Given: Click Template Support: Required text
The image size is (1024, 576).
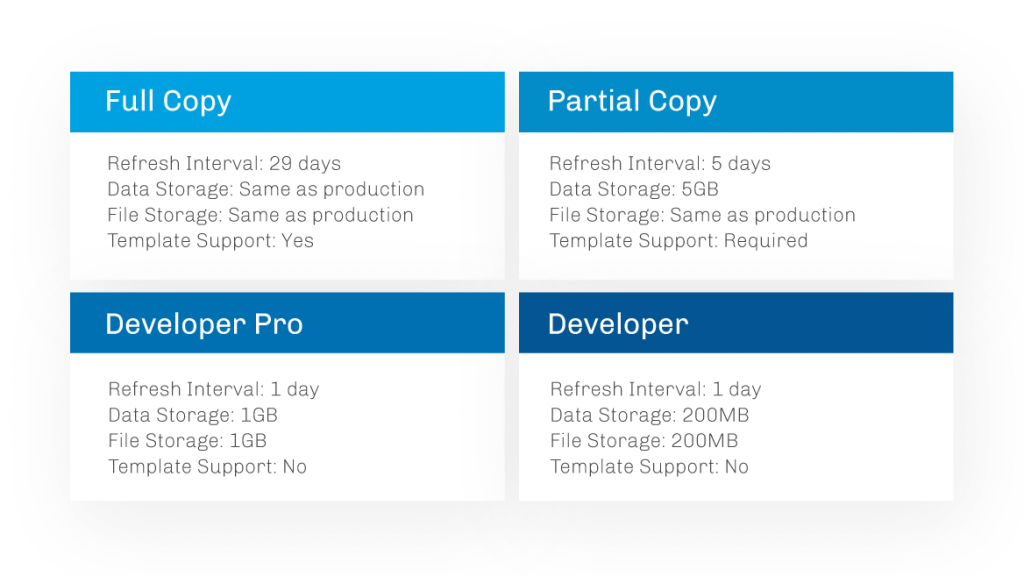Looking at the screenshot, I should 678,240.
